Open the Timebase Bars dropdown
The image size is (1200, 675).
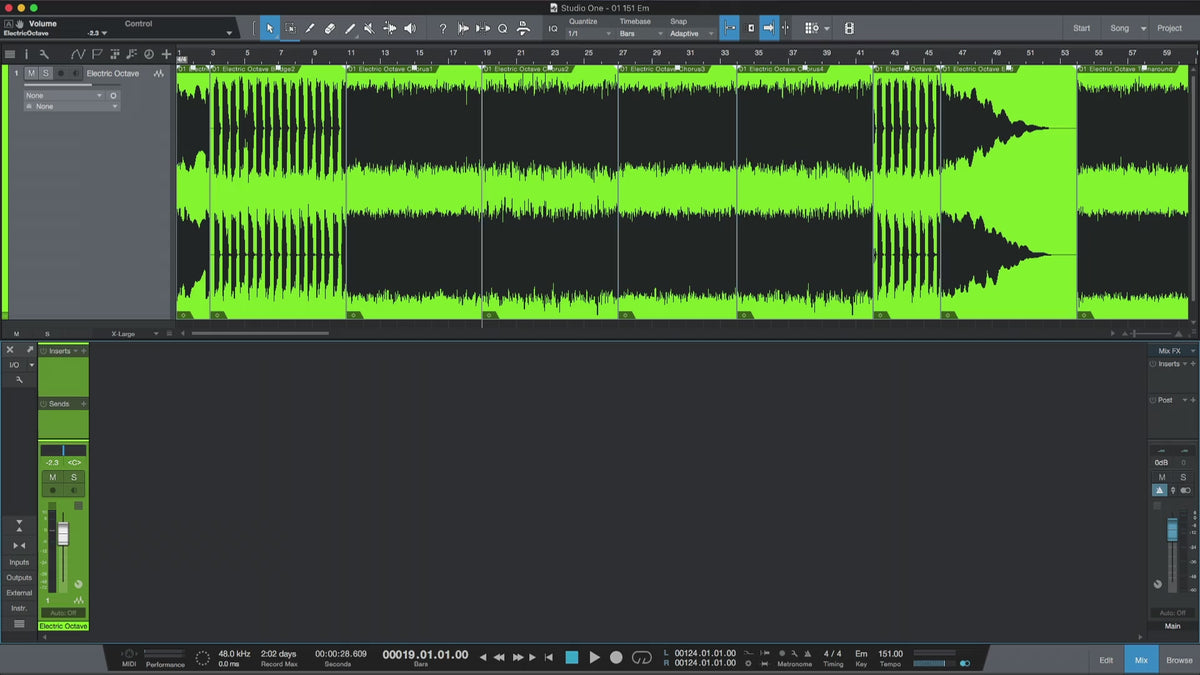[640, 34]
